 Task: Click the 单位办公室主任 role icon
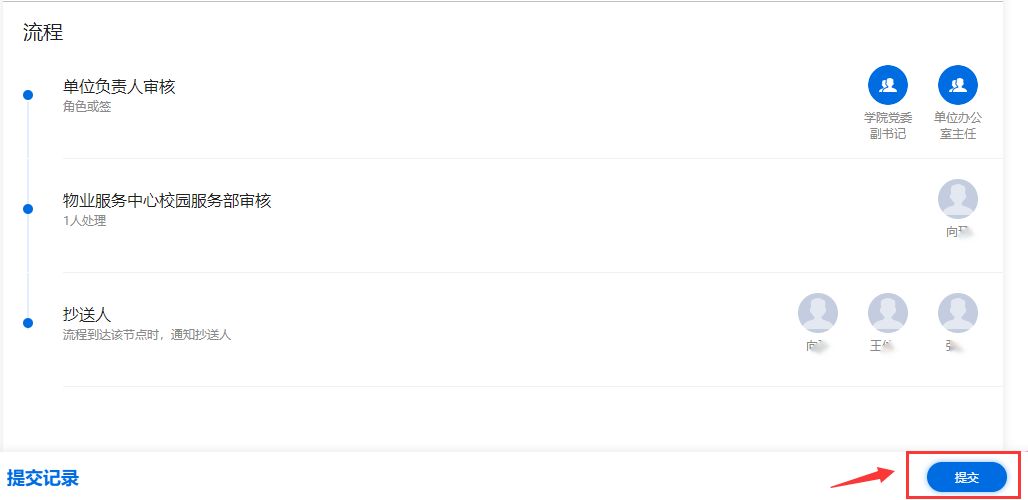[958, 85]
